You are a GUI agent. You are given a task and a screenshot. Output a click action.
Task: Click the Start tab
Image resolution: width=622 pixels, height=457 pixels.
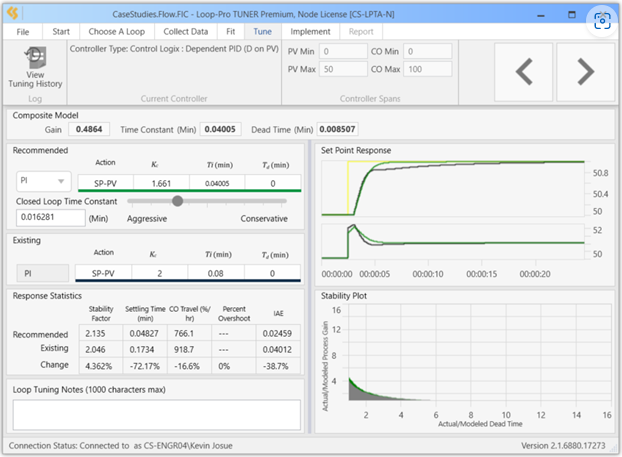point(61,32)
